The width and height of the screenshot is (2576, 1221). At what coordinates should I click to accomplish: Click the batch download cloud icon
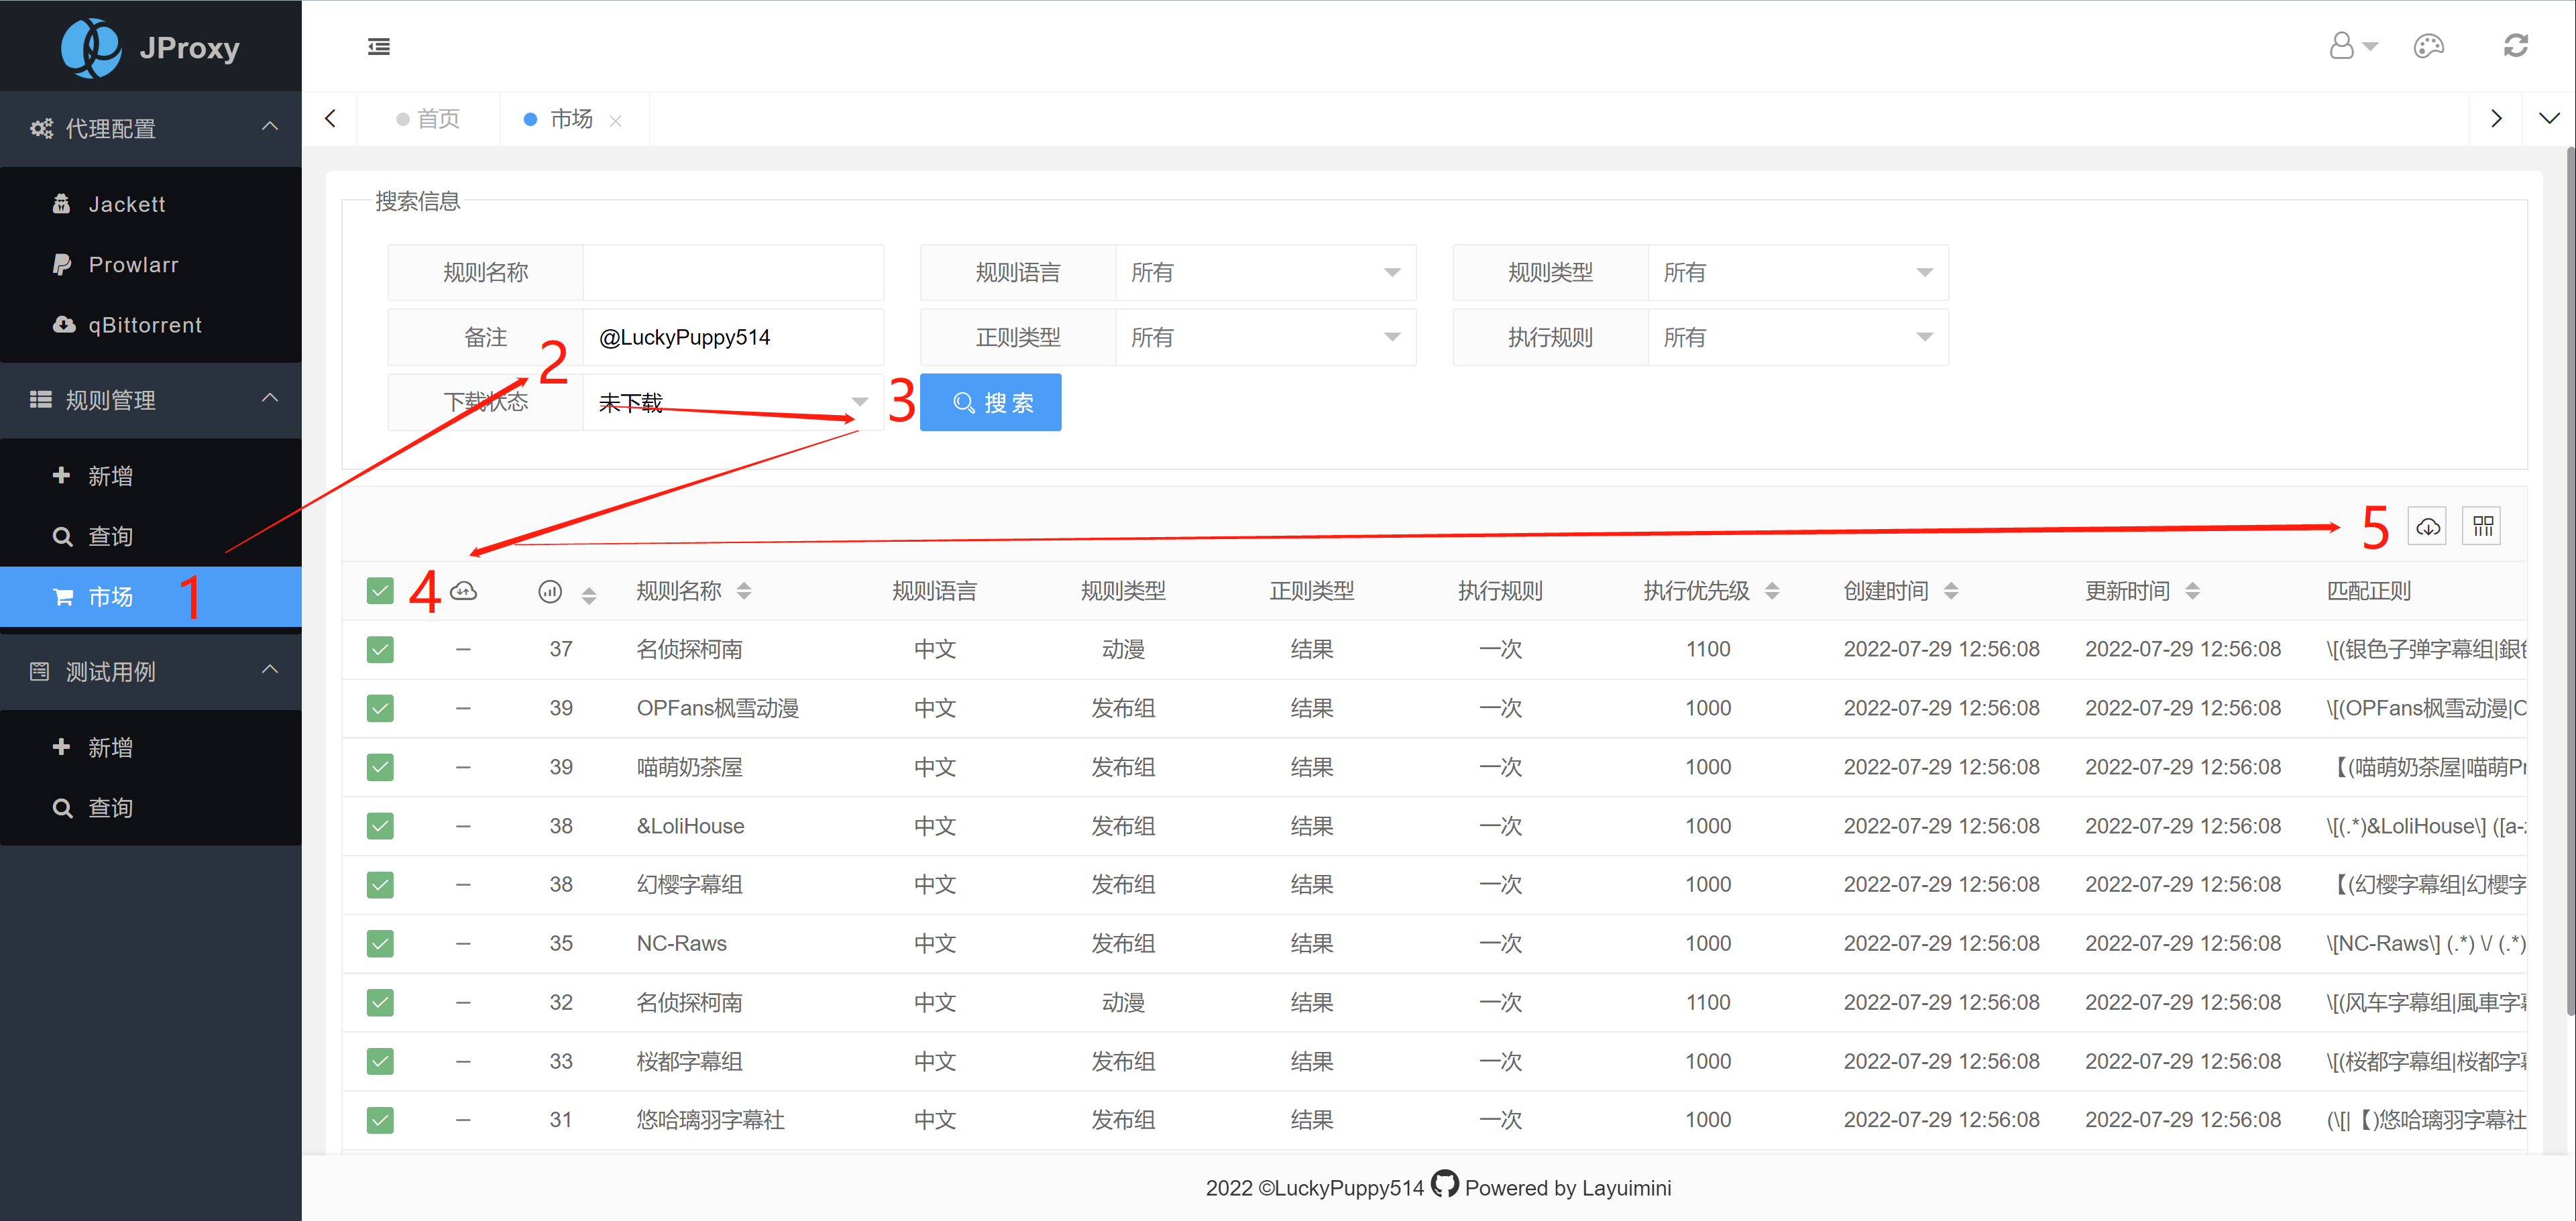click(2427, 527)
